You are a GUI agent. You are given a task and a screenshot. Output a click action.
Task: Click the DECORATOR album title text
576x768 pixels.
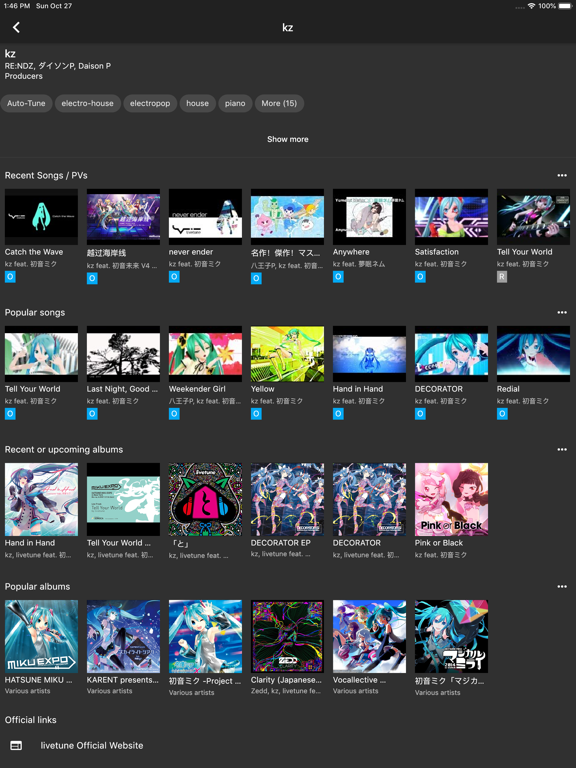coord(357,543)
